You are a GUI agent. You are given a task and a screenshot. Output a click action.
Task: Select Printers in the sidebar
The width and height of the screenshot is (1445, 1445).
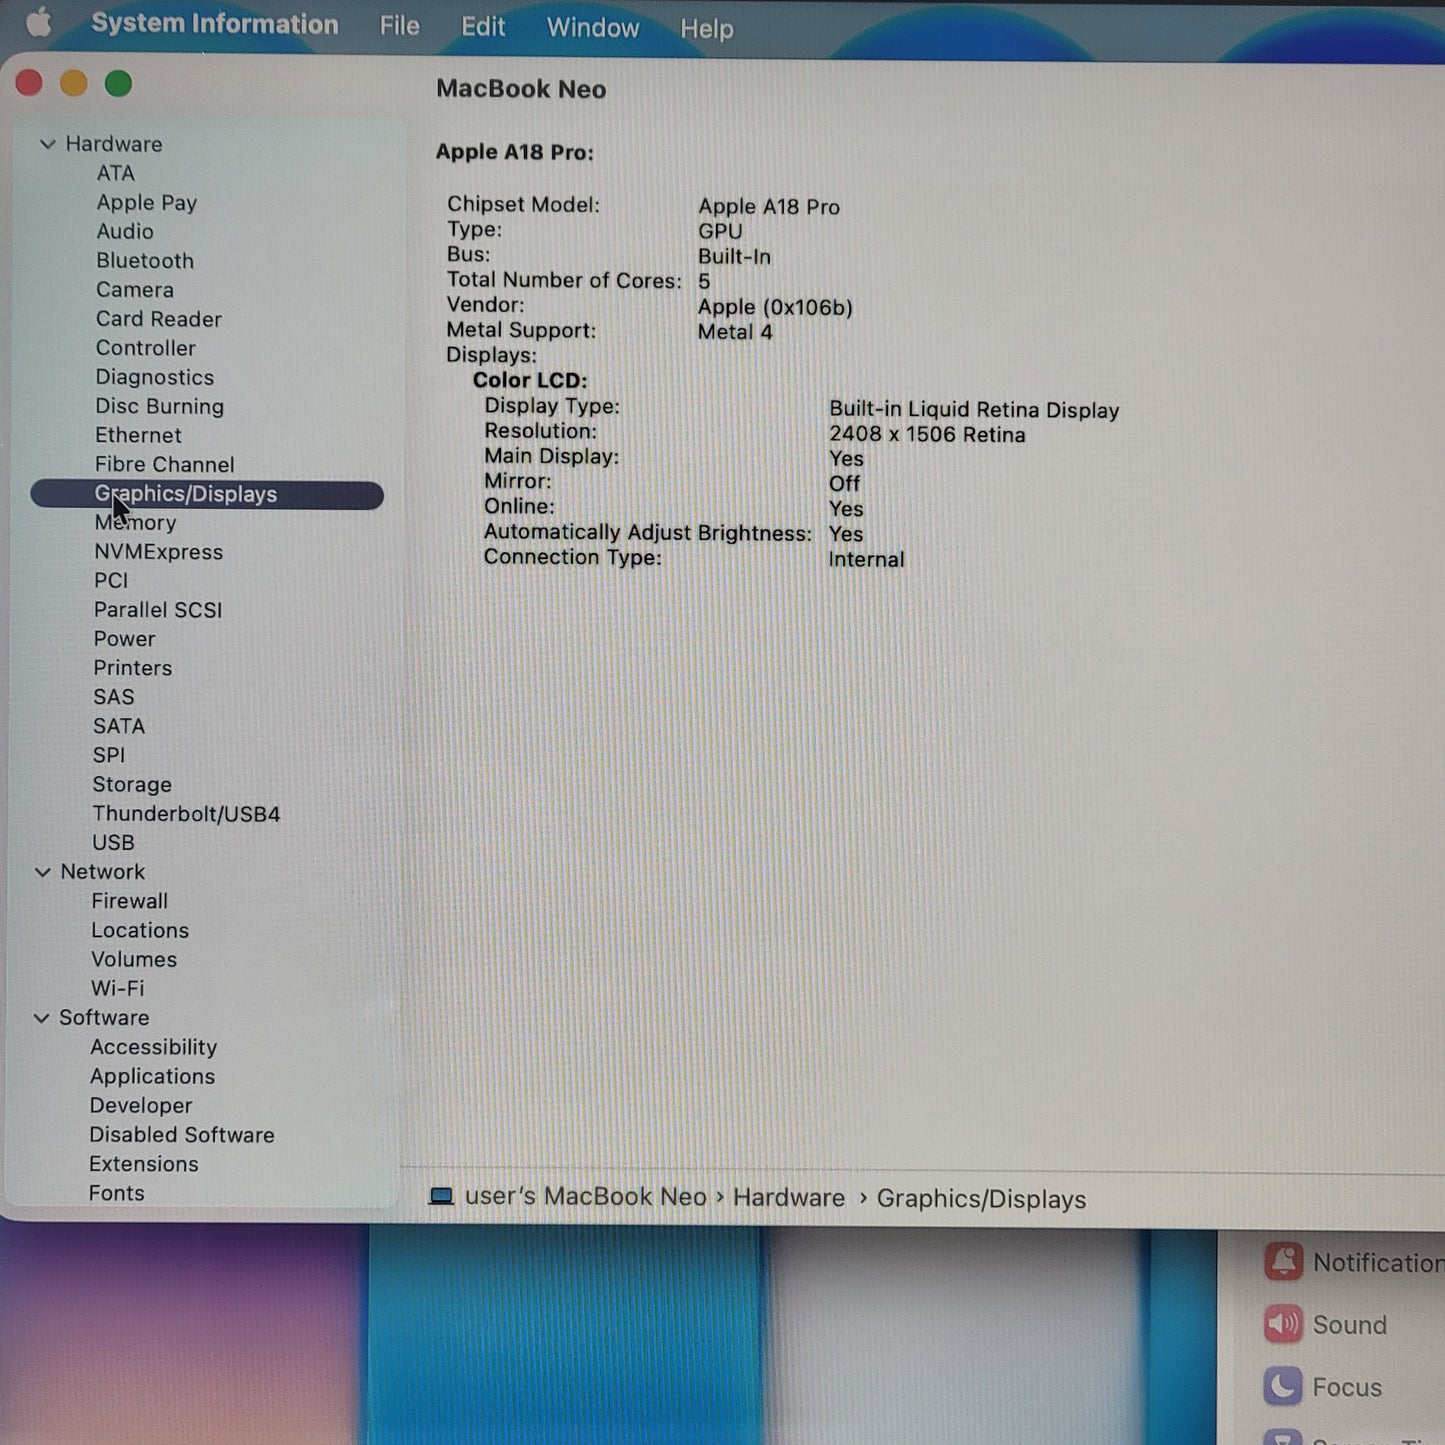point(133,668)
